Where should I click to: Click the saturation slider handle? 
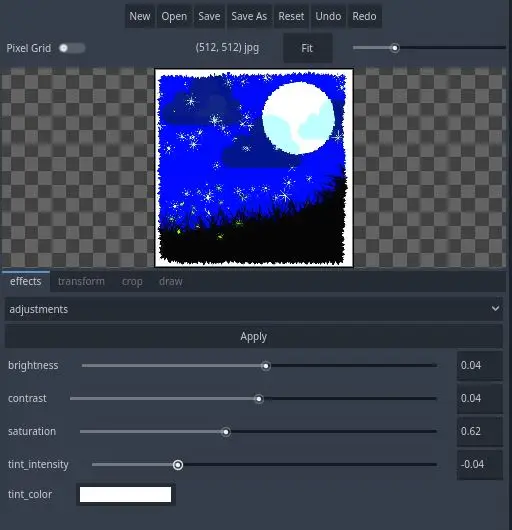(x=226, y=432)
